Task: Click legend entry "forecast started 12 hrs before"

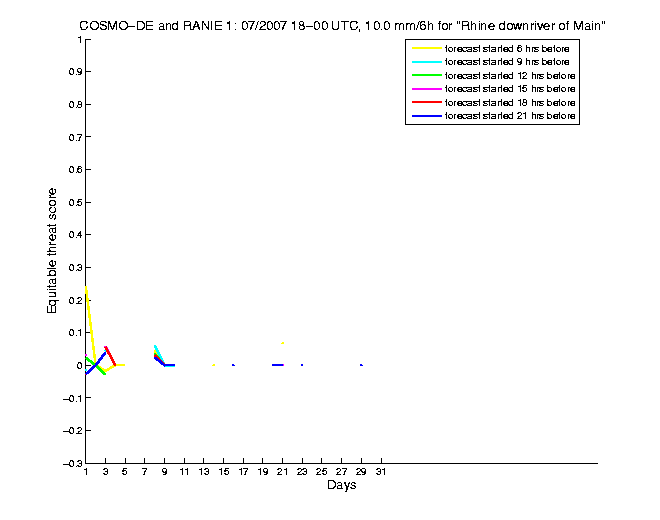Action: pos(510,76)
